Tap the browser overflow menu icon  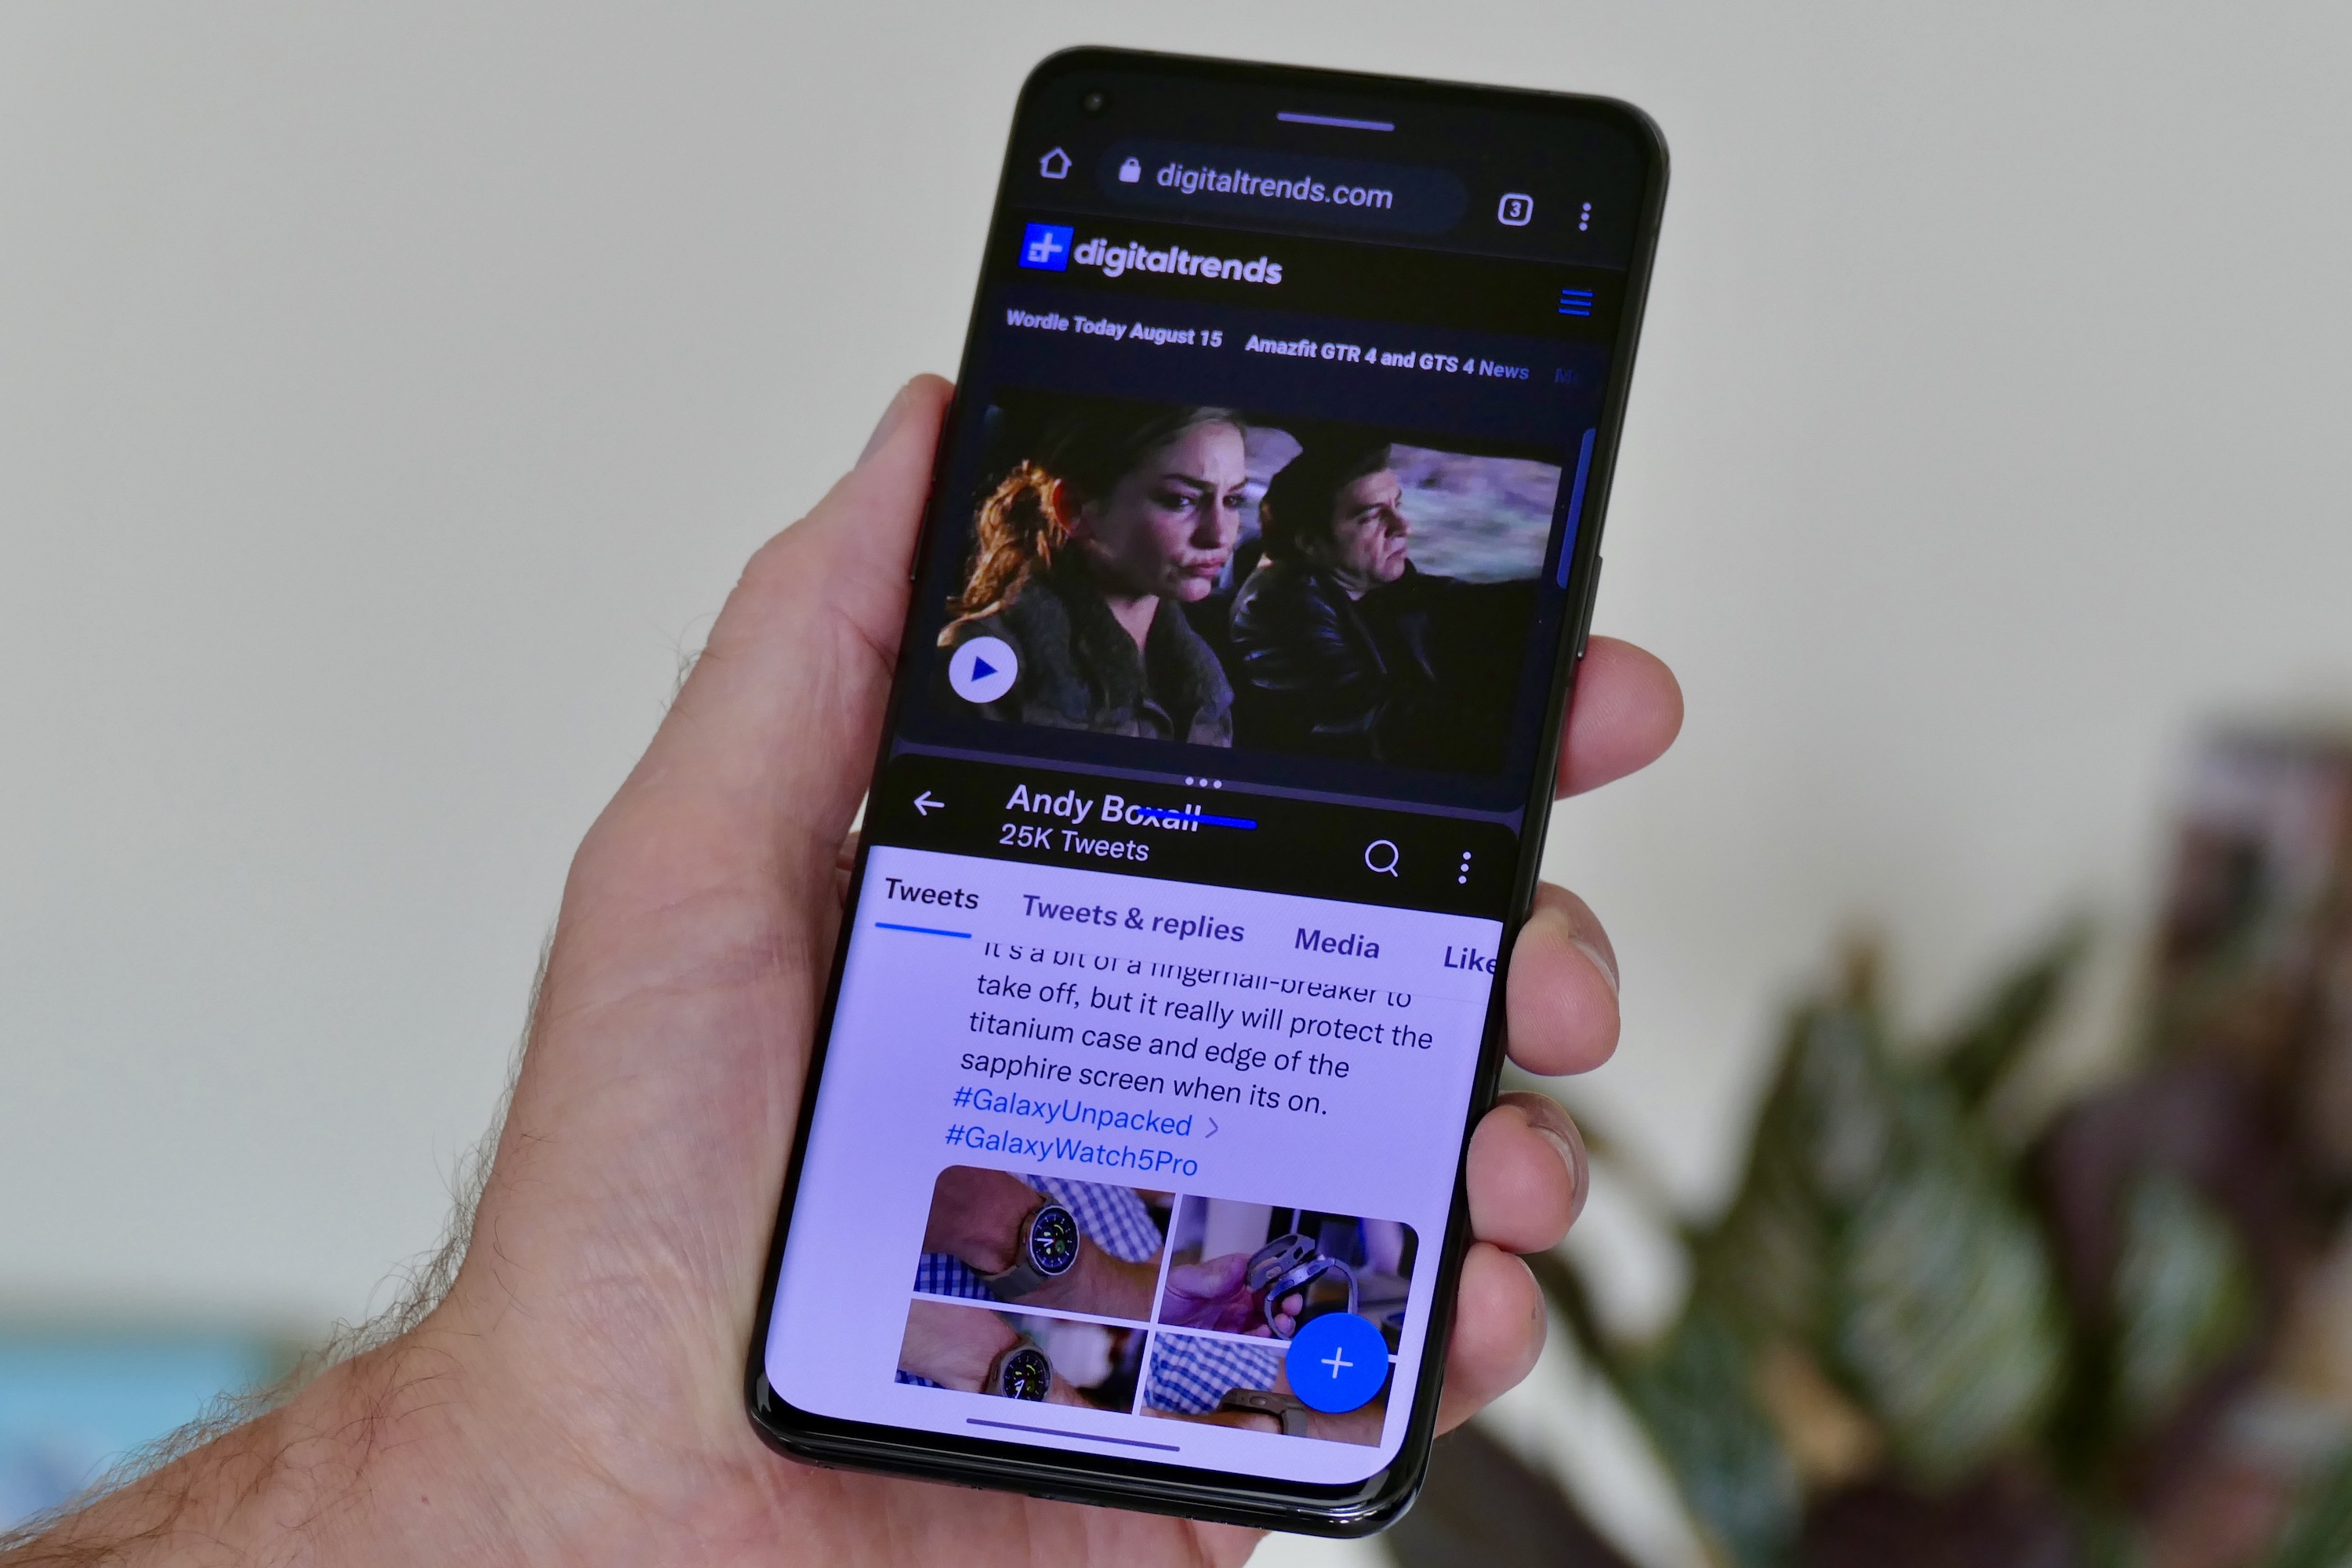click(x=1582, y=210)
